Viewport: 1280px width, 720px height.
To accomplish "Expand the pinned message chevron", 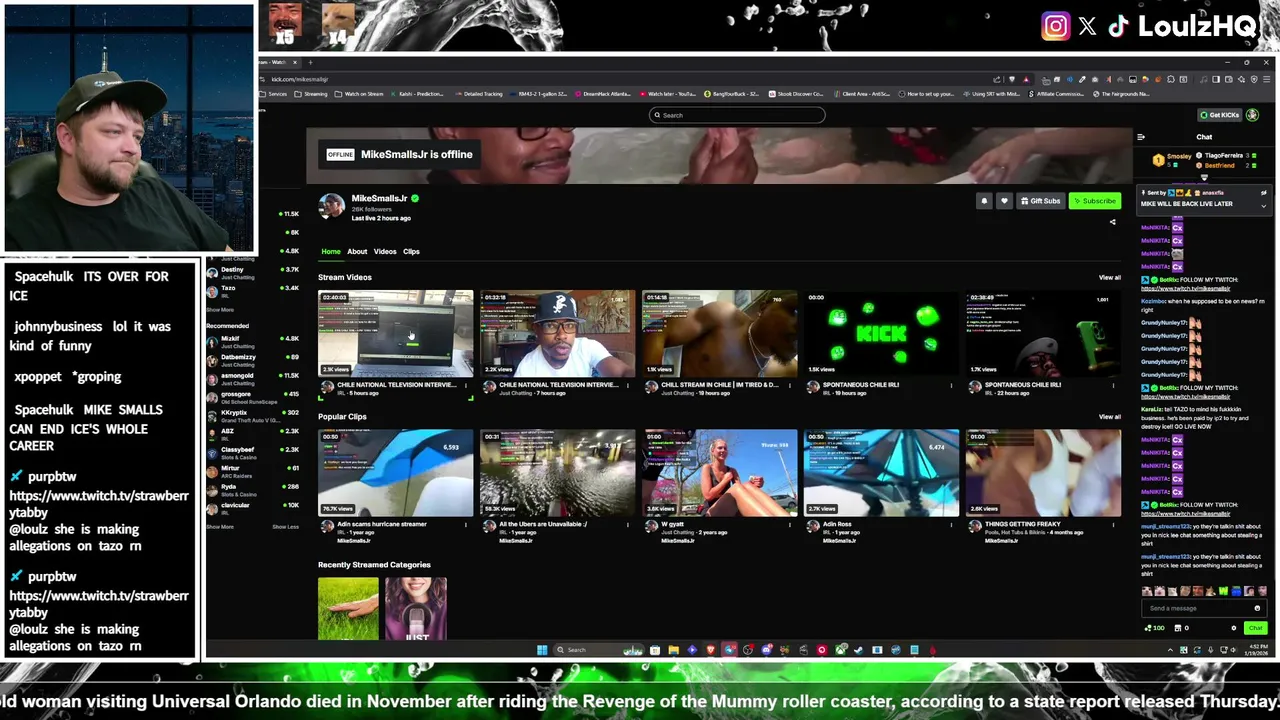I will click(x=1263, y=206).
